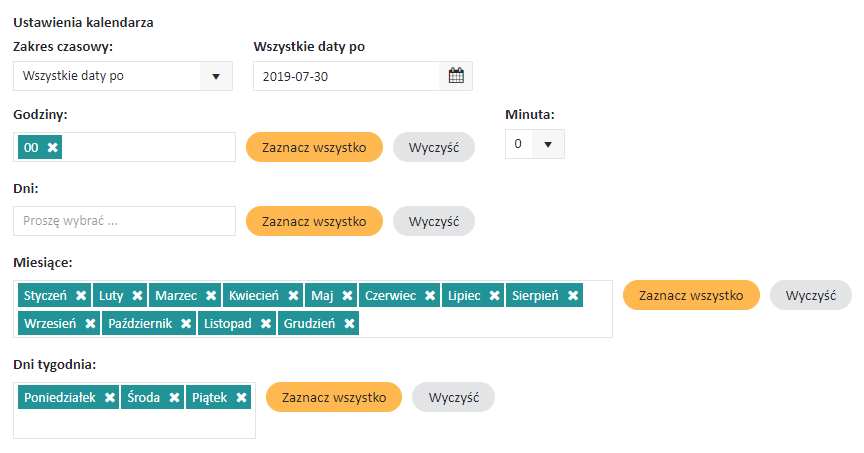Select all days with Zaznacz wszystko
The height and width of the screenshot is (453, 864).
(x=314, y=221)
